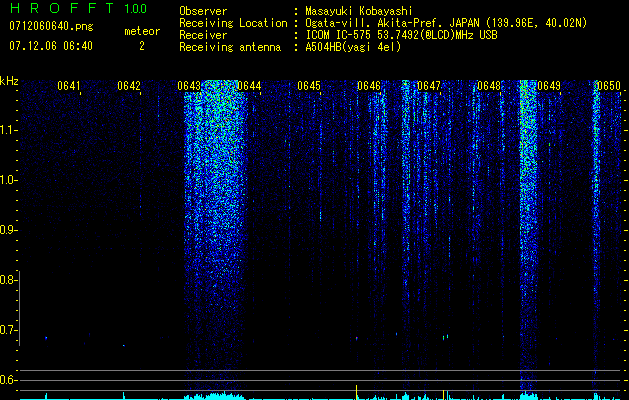Screen dimensions: 629x400
Task: Click the ICOM IC-575 53.7492 MHz USB text
Action: point(401,35)
